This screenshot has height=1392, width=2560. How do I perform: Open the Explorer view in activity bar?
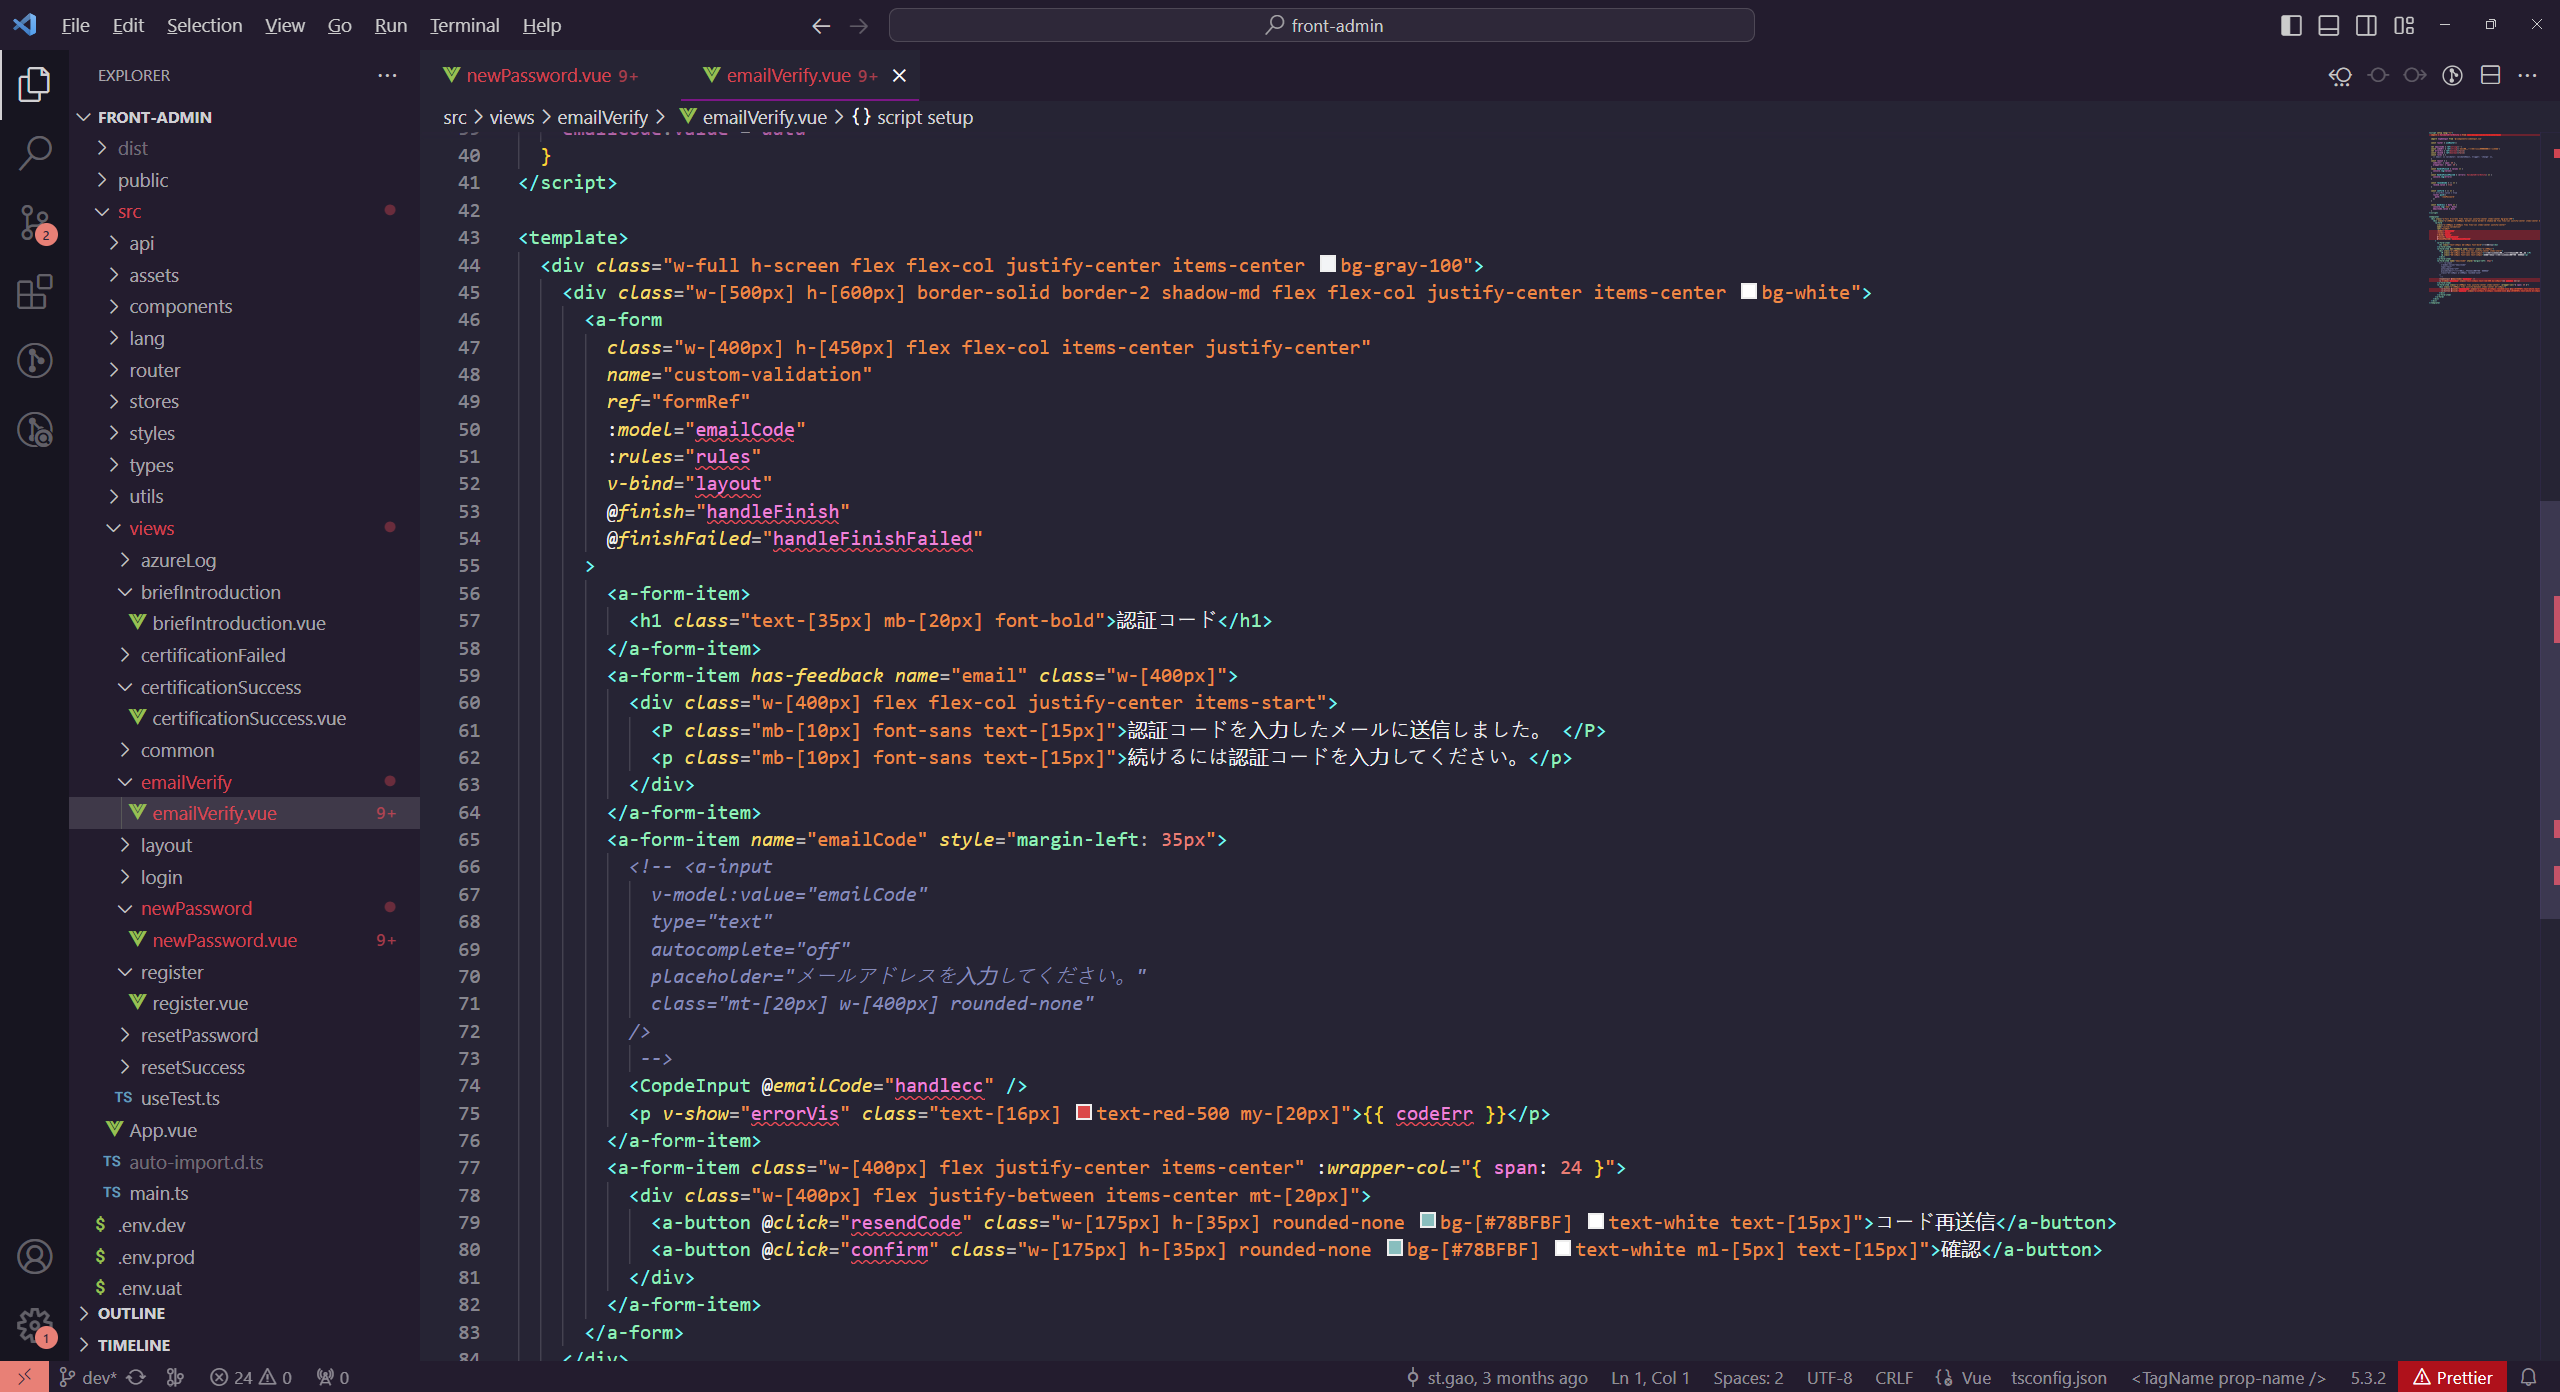(34, 84)
